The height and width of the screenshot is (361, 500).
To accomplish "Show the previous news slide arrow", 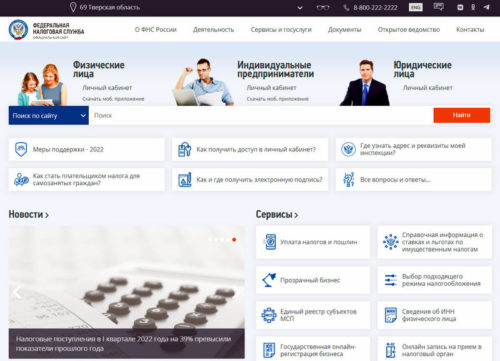I will 17,292.
